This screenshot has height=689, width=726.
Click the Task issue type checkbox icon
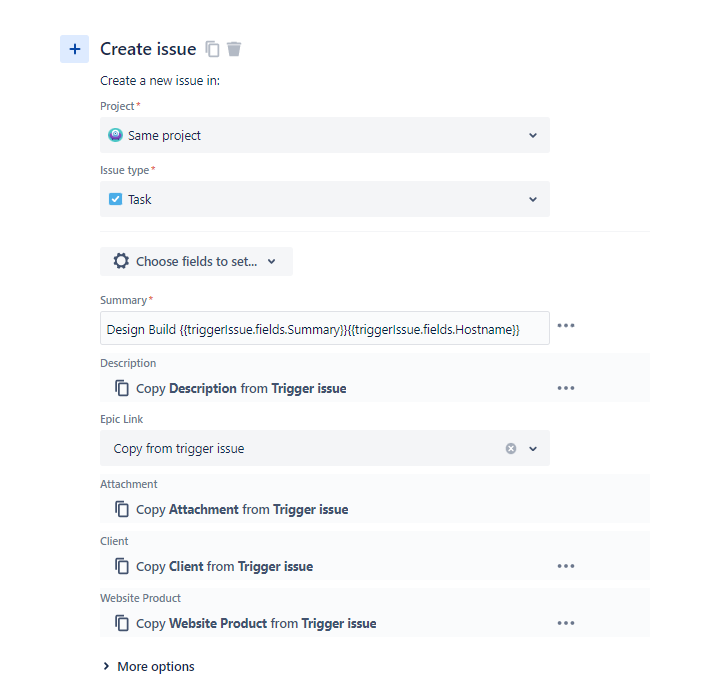[115, 199]
